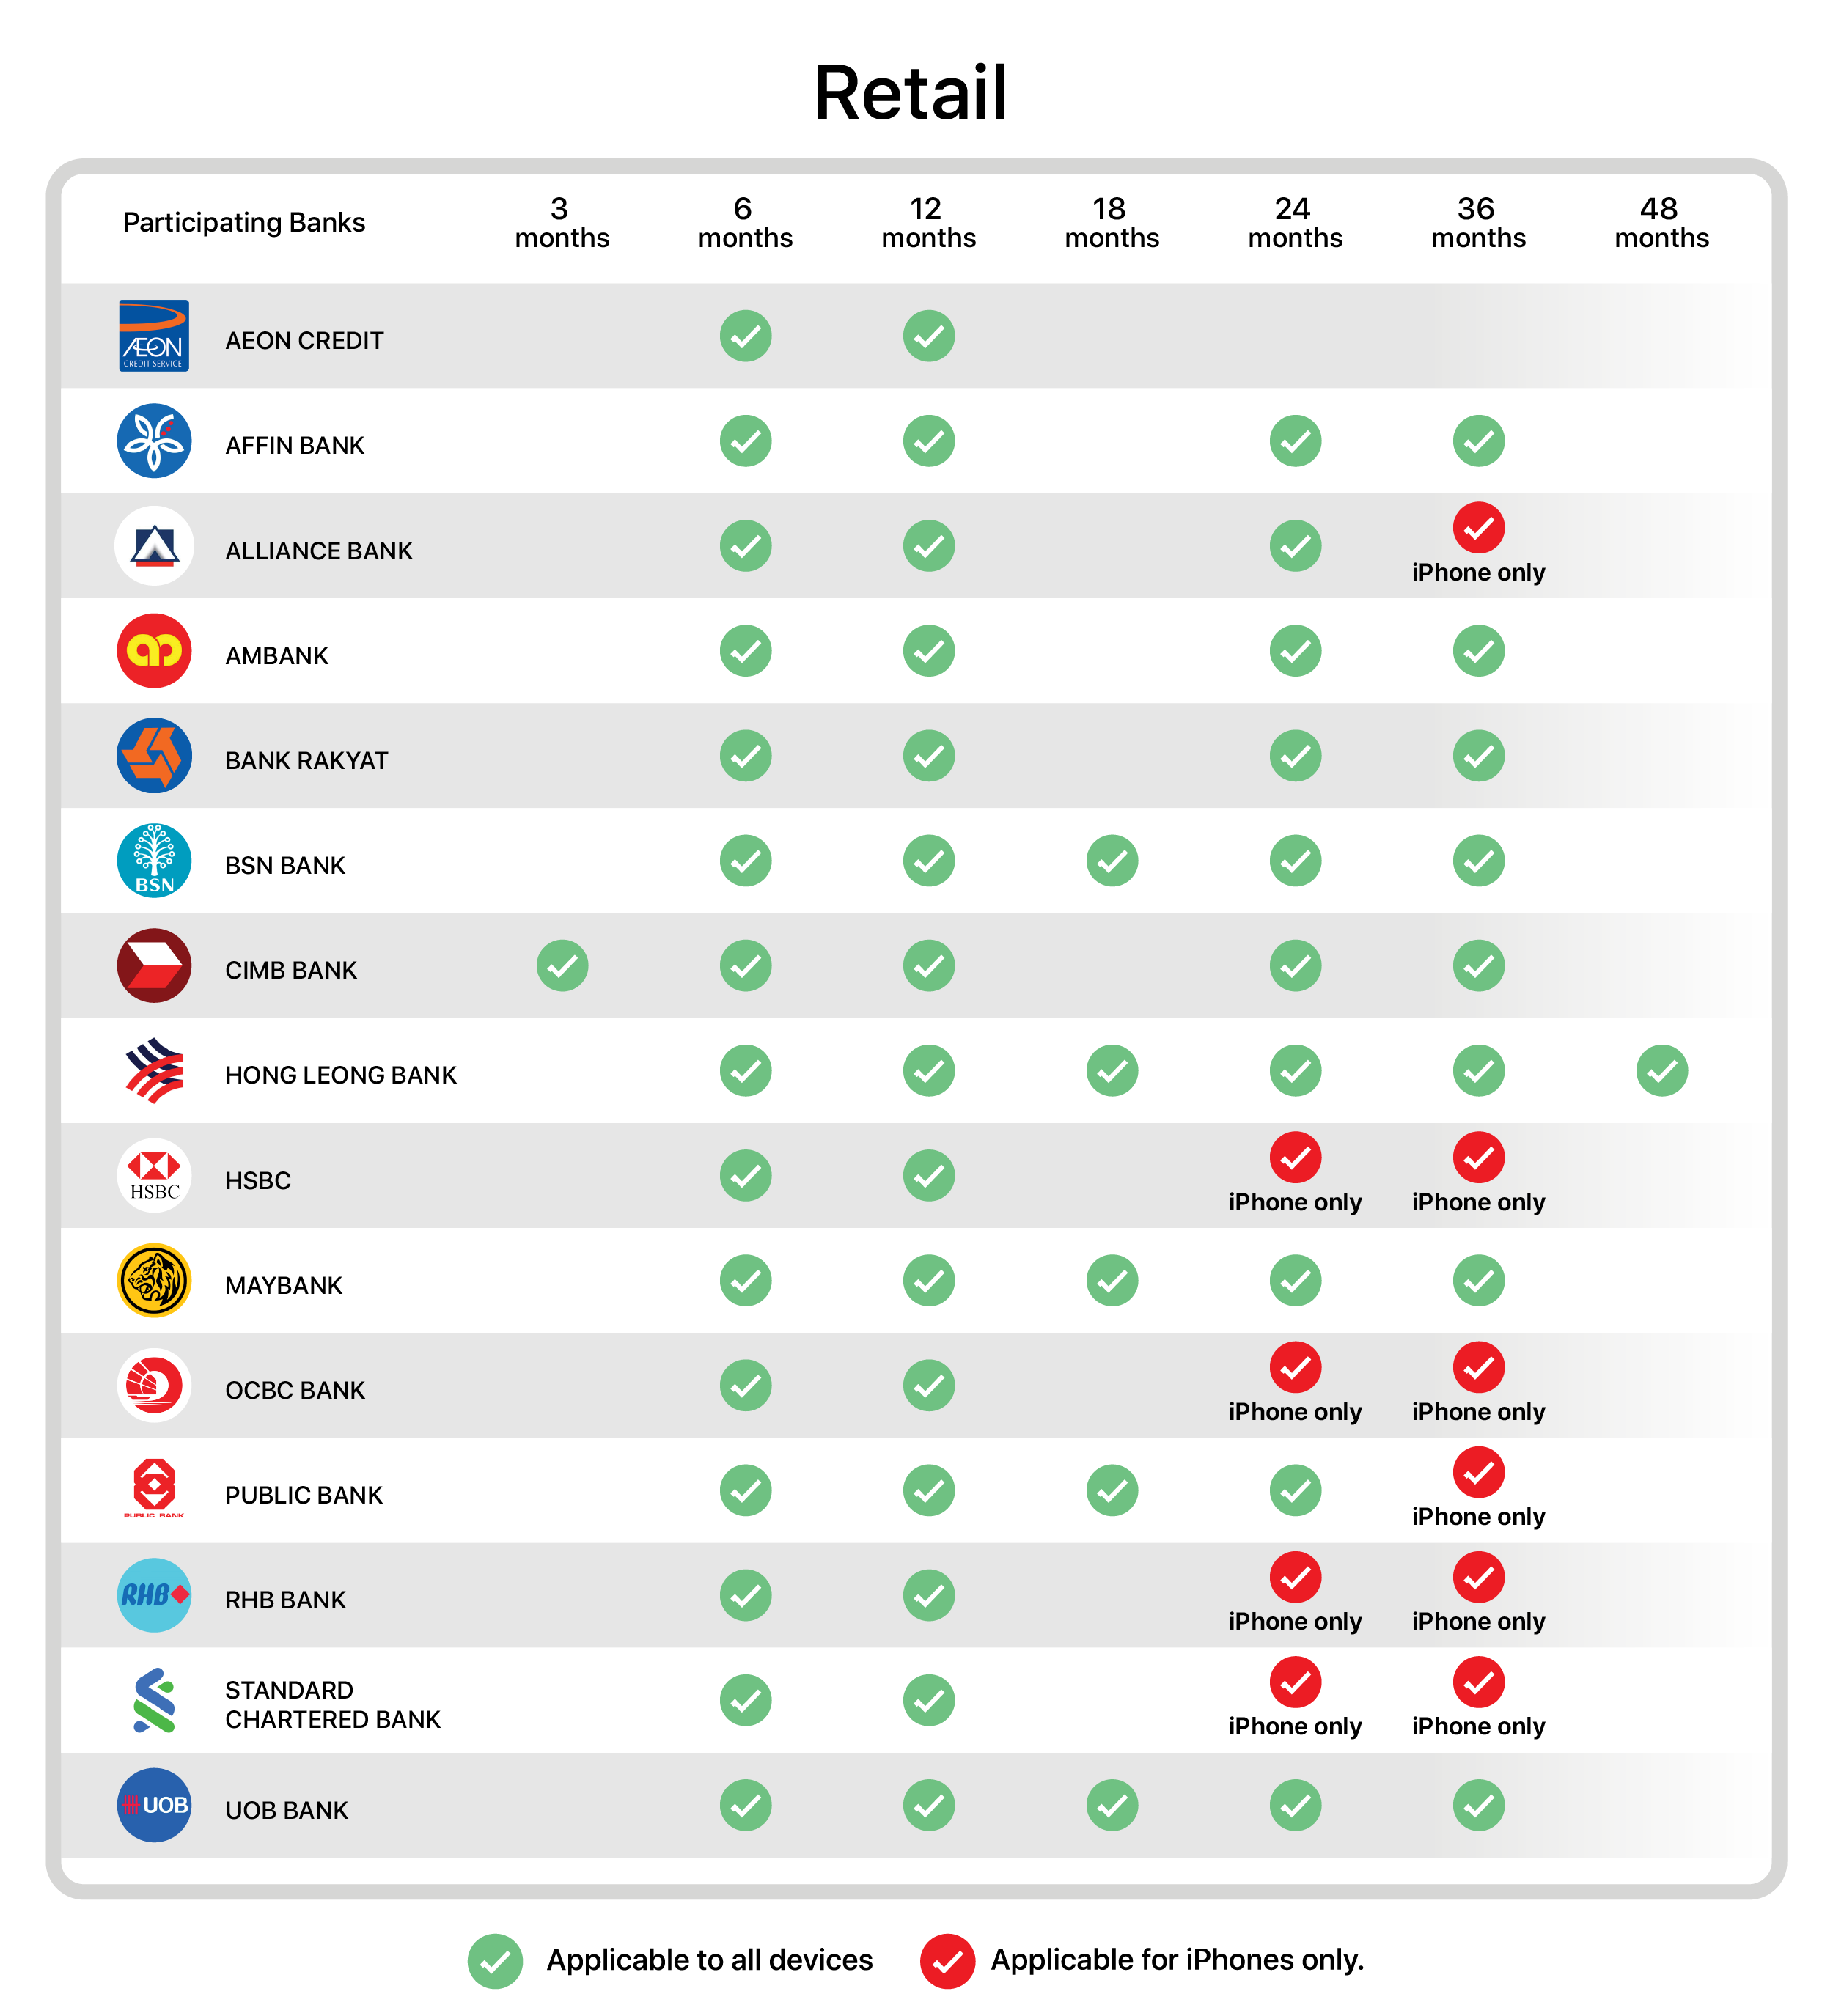Screen dimensions: 1833x2016
Task: Click the AmBank red logo
Action: tap(154, 651)
